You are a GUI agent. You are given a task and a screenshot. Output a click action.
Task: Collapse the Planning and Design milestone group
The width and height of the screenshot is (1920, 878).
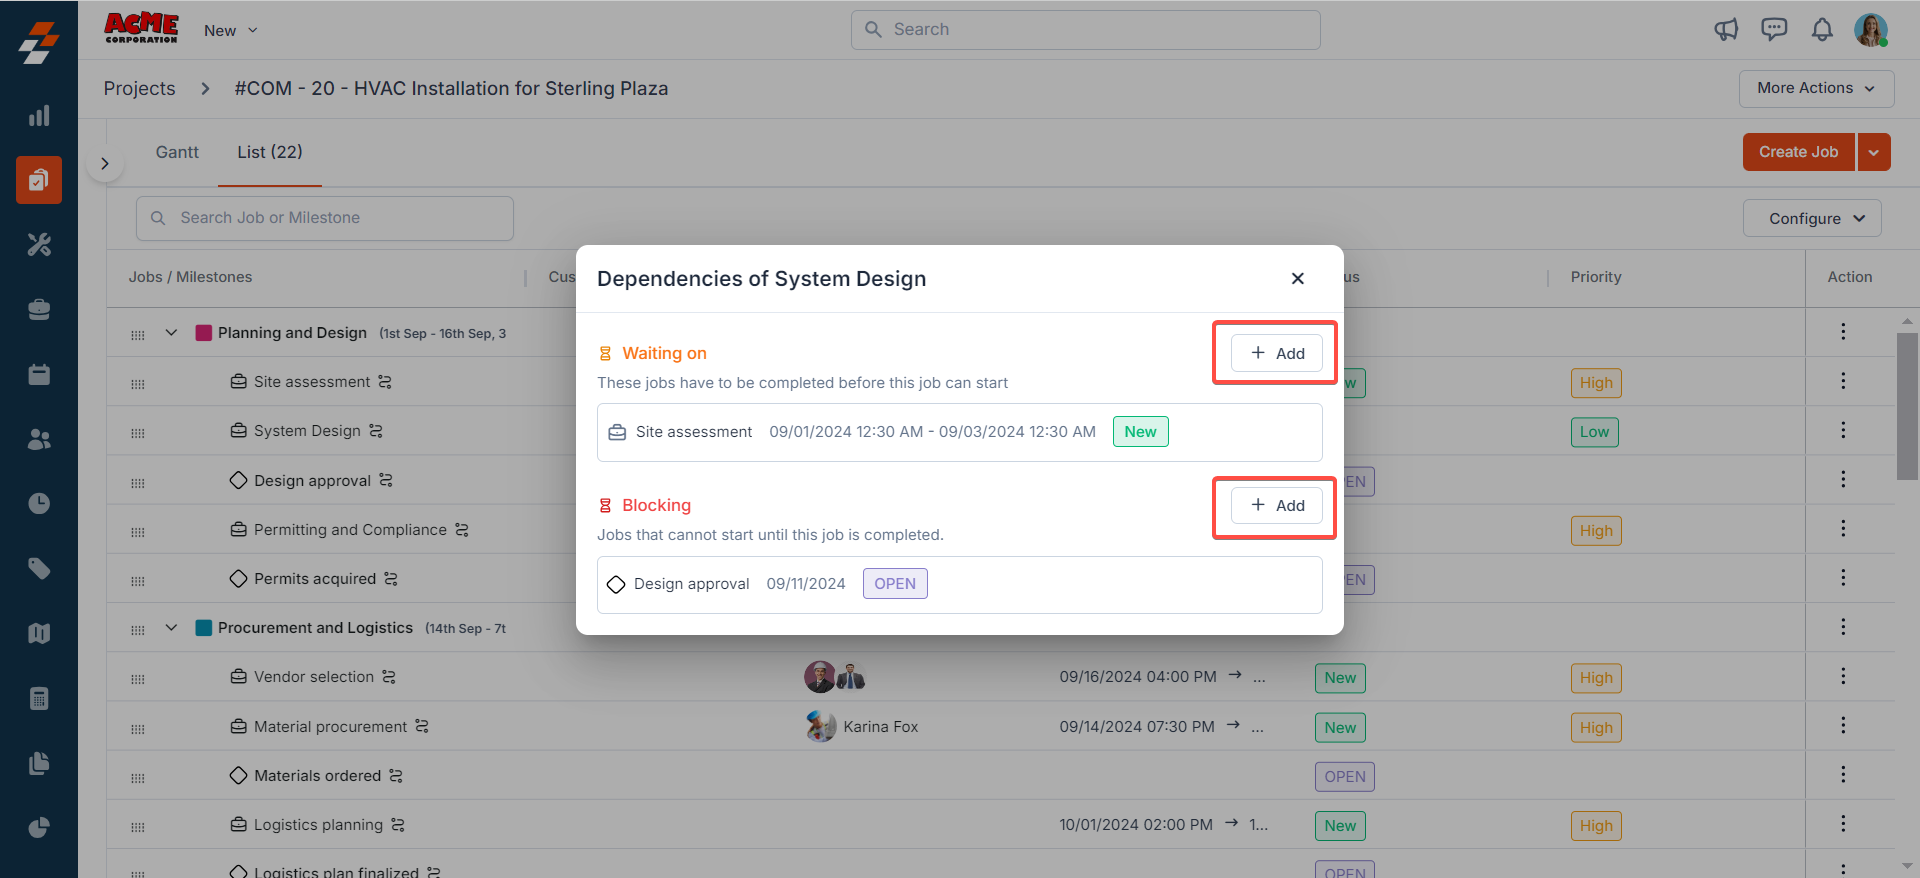point(171,333)
